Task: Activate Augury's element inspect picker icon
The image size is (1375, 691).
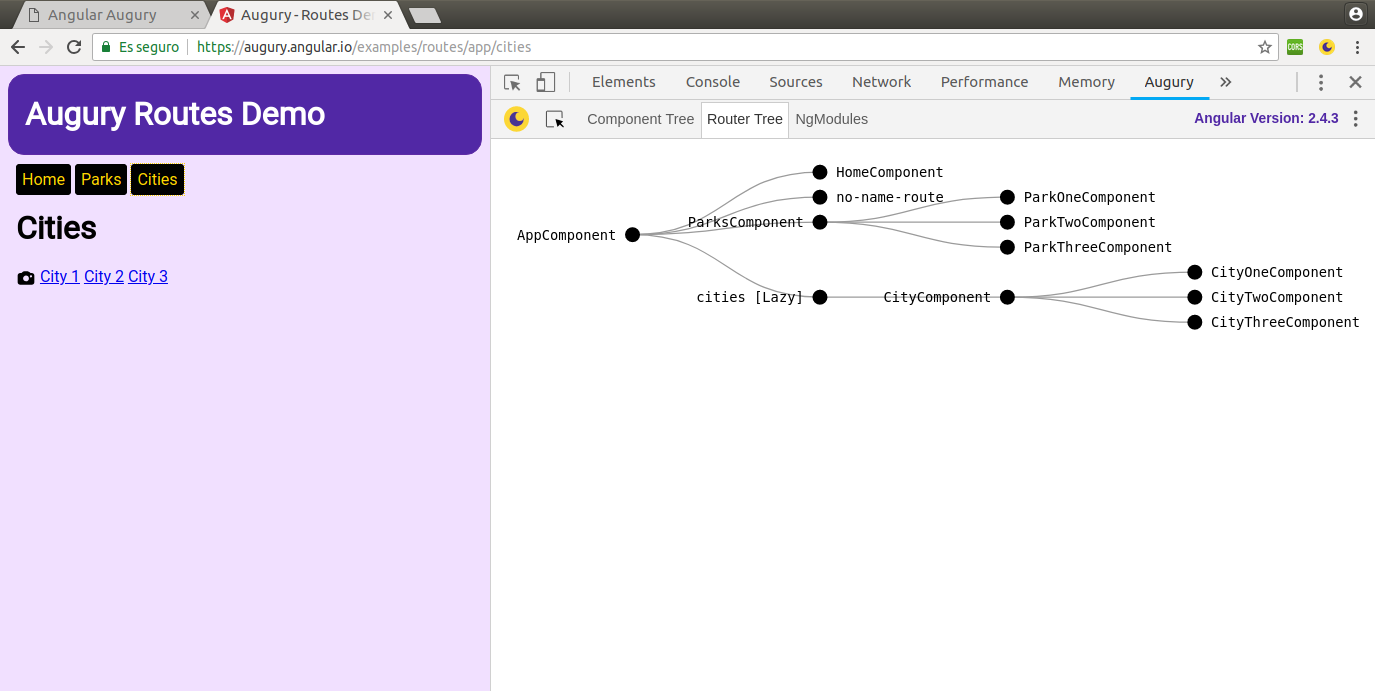Action: (x=555, y=119)
